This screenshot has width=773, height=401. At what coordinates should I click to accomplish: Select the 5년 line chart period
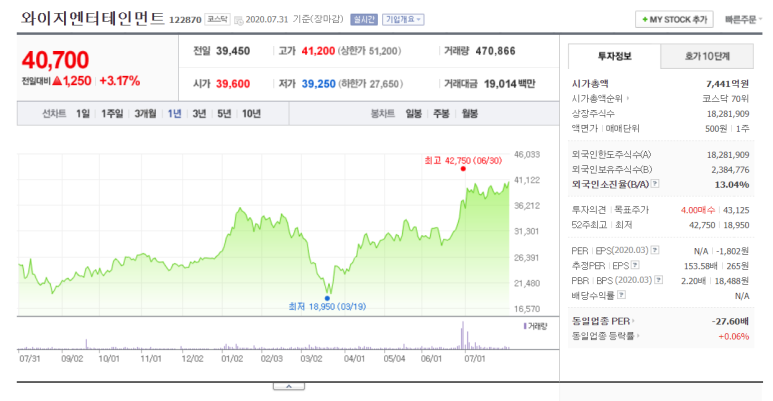(224, 114)
